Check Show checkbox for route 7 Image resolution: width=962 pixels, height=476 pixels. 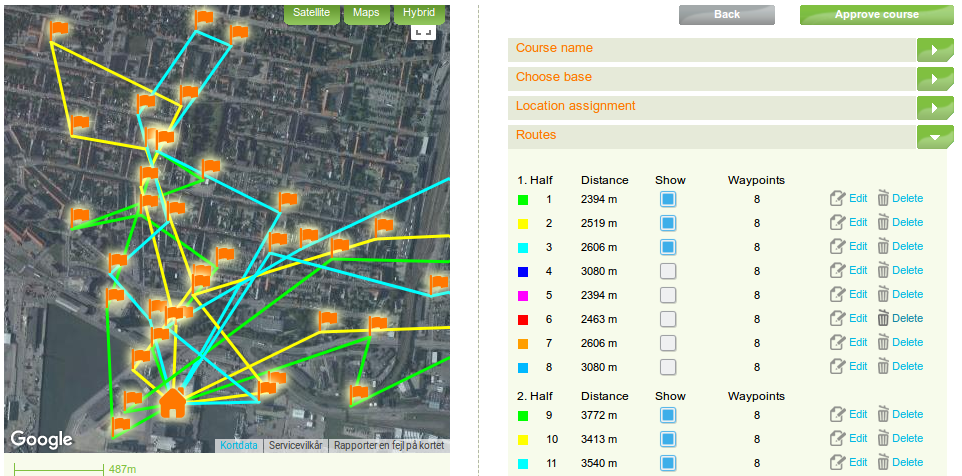pos(668,342)
